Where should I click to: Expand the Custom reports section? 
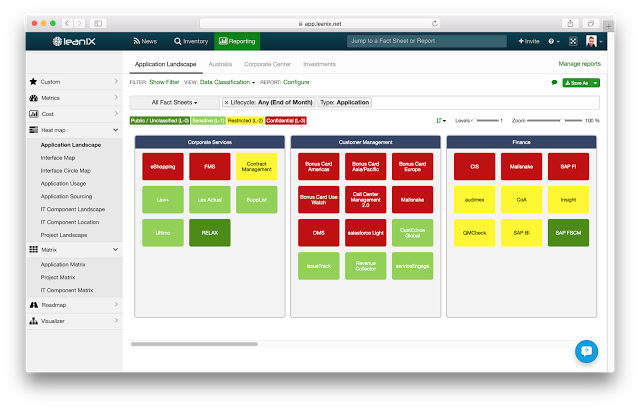coord(74,82)
